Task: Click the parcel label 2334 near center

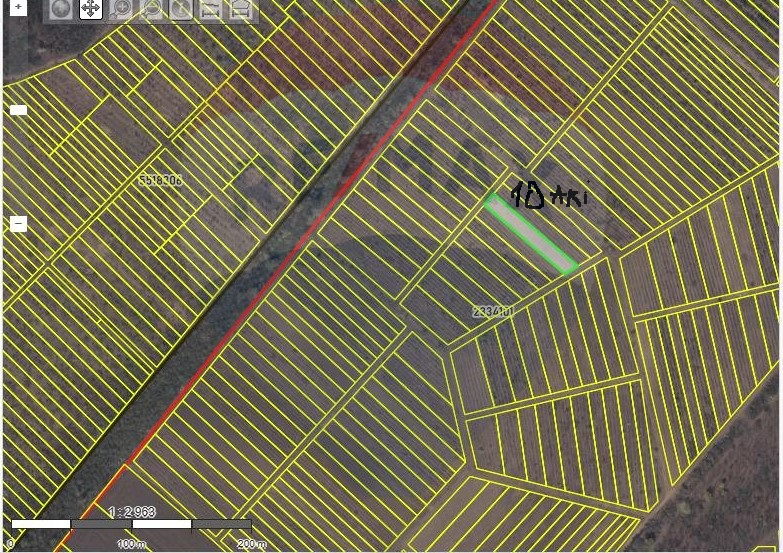Action: [492, 312]
